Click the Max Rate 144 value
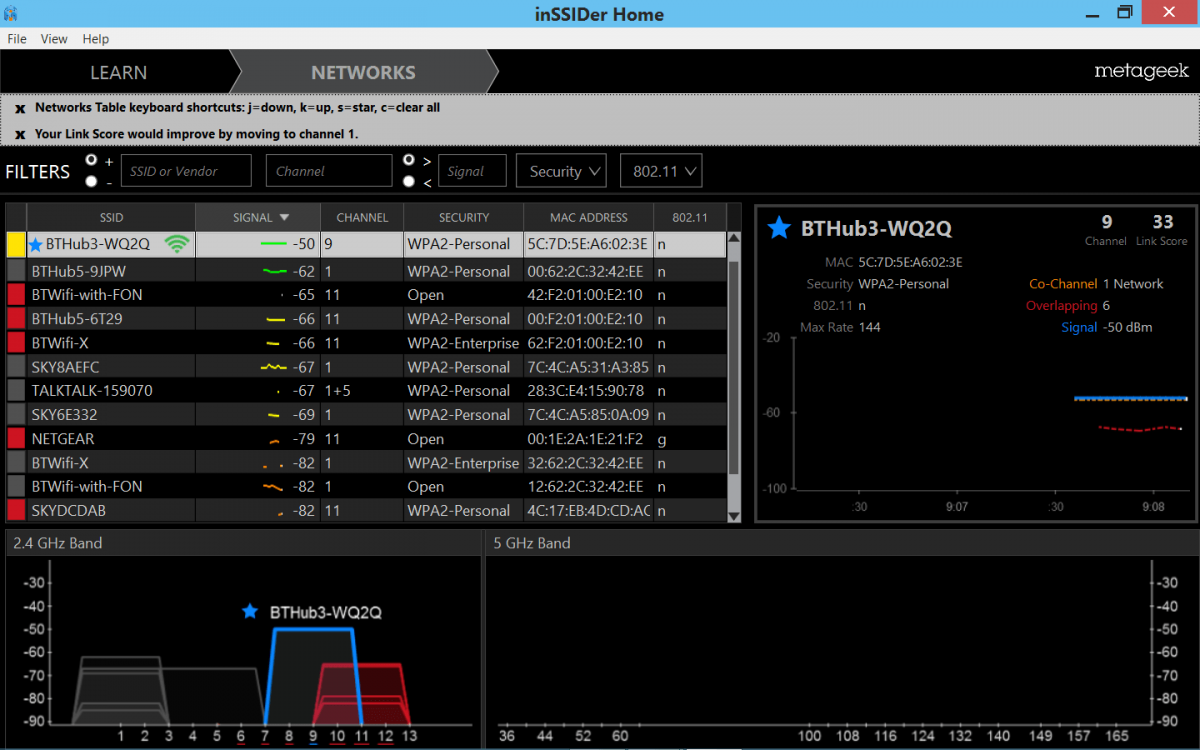 tap(869, 327)
